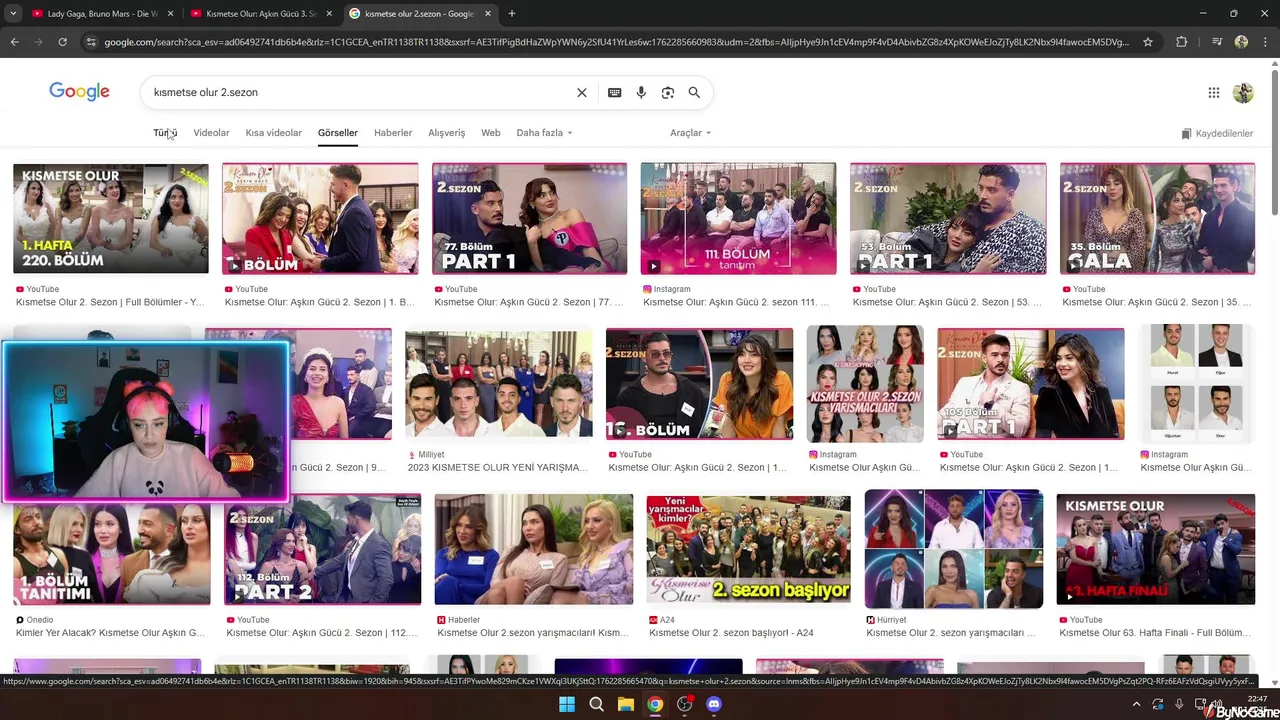The image size is (1280, 720).
Task: Open the browser extensions puzzle icon
Action: [x=1181, y=42]
